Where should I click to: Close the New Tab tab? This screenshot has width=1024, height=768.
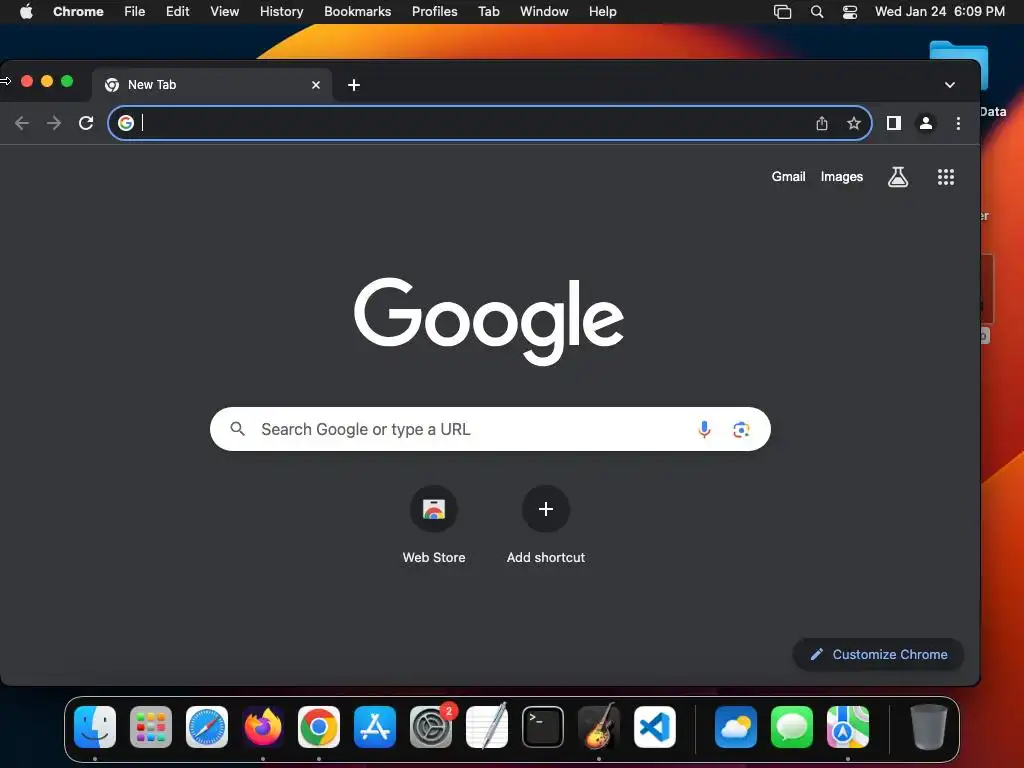pyautogui.click(x=316, y=85)
